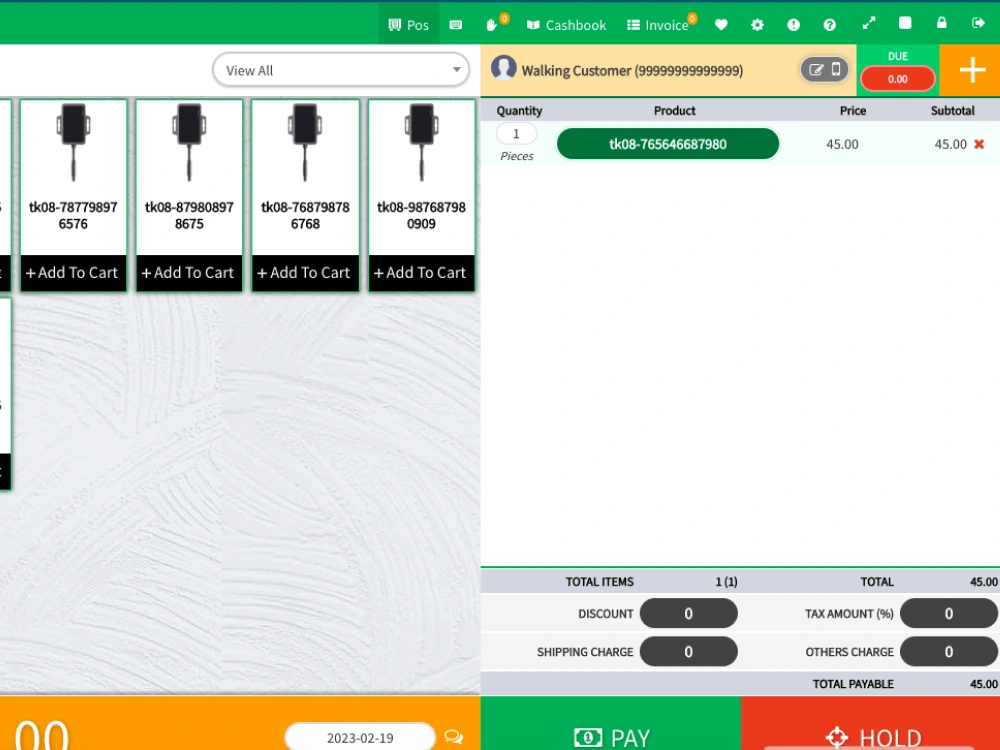Click the white square icon in the top bar
Image resolution: width=1000 pixels, height=750 pixels.
[905, 24]
